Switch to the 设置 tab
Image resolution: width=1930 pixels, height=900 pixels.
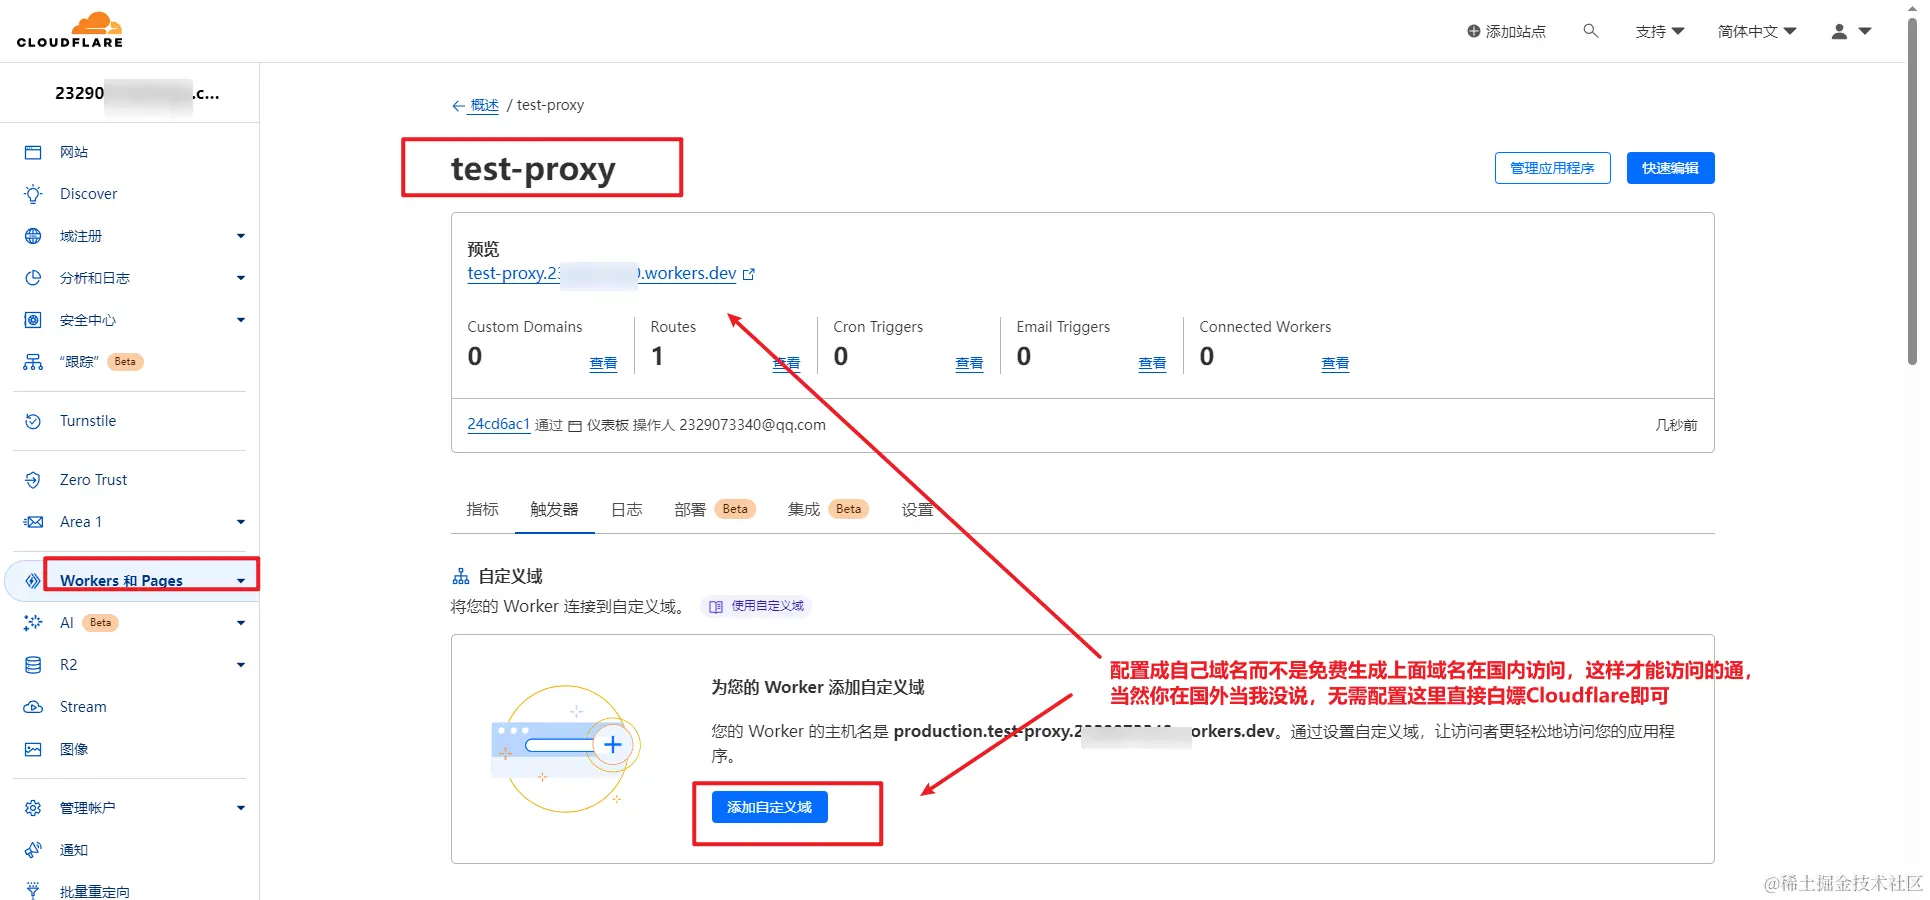917,510
